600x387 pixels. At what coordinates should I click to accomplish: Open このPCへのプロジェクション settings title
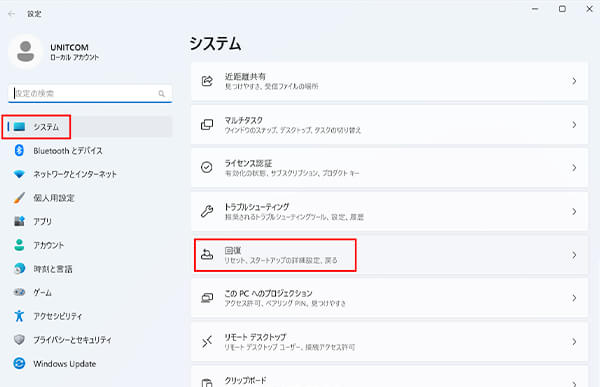[x=268, y=294]
